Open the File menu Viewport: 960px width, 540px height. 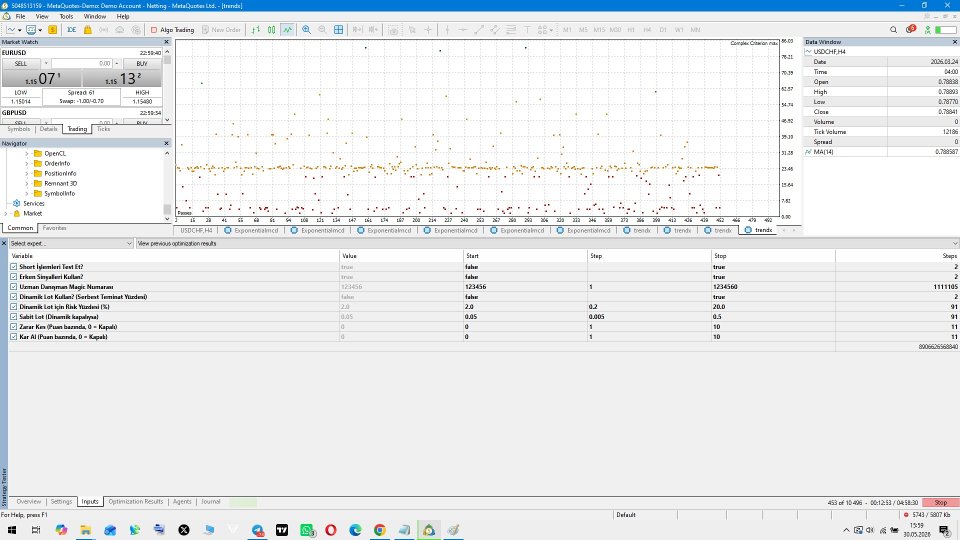tap(20, 17)
